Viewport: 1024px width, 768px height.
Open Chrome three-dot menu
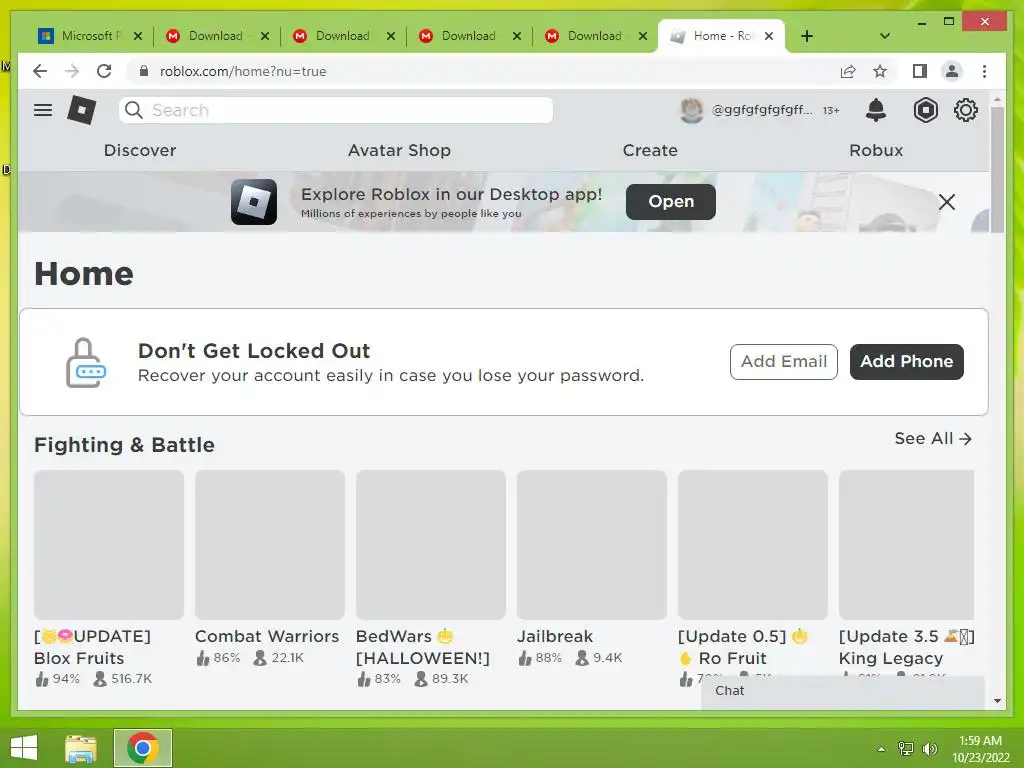[x=984, y=71]
